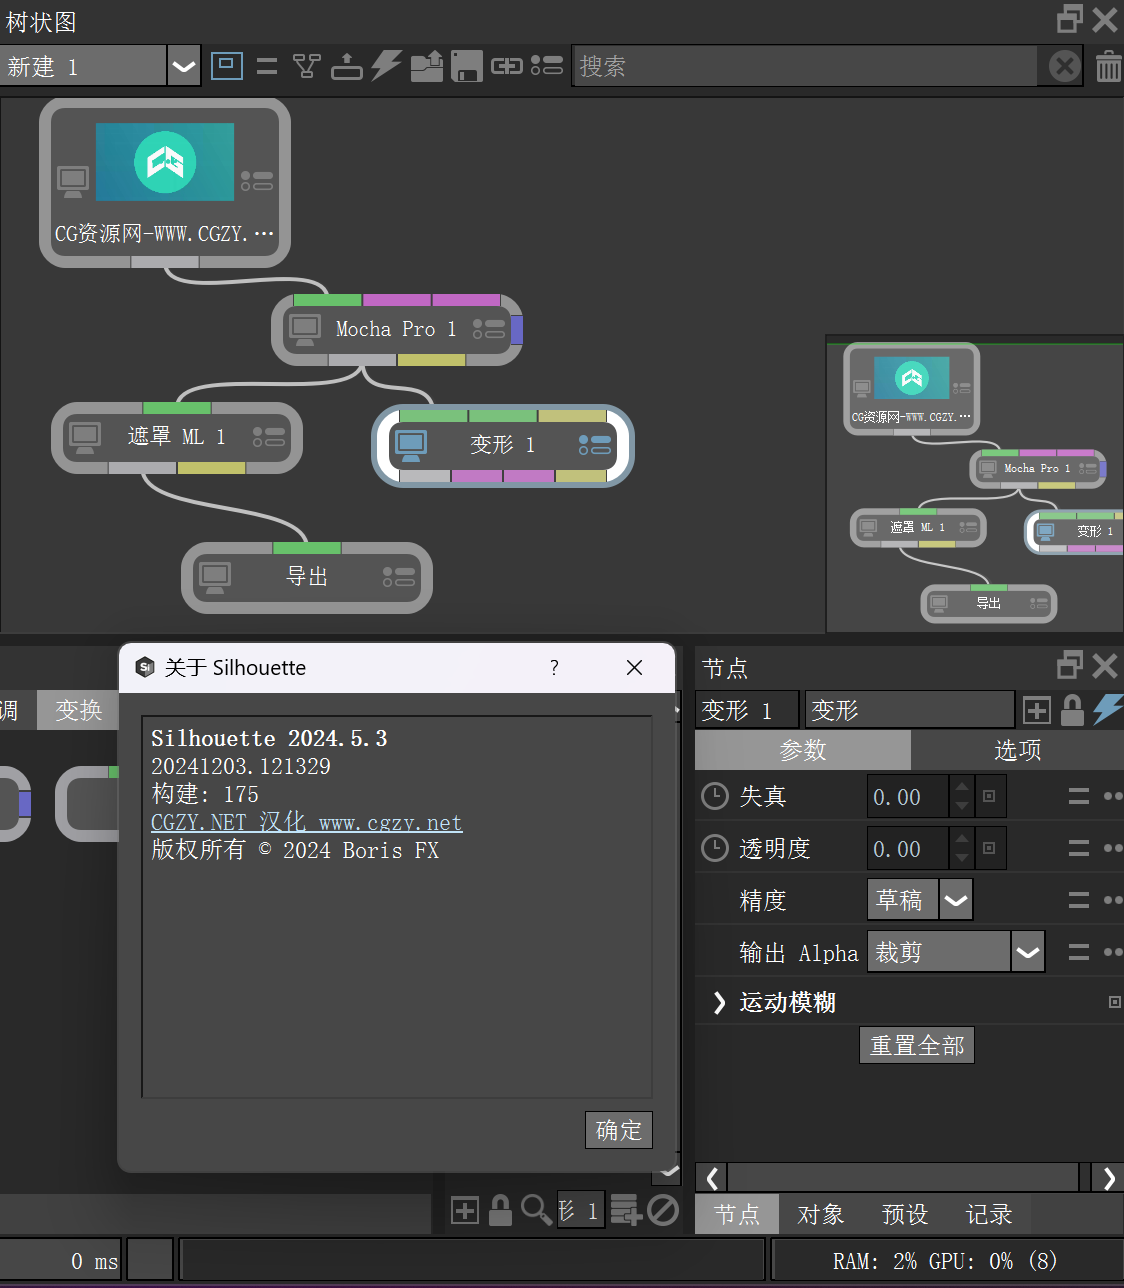Open the 新建 1 session dropdown

tap(184, 67)
